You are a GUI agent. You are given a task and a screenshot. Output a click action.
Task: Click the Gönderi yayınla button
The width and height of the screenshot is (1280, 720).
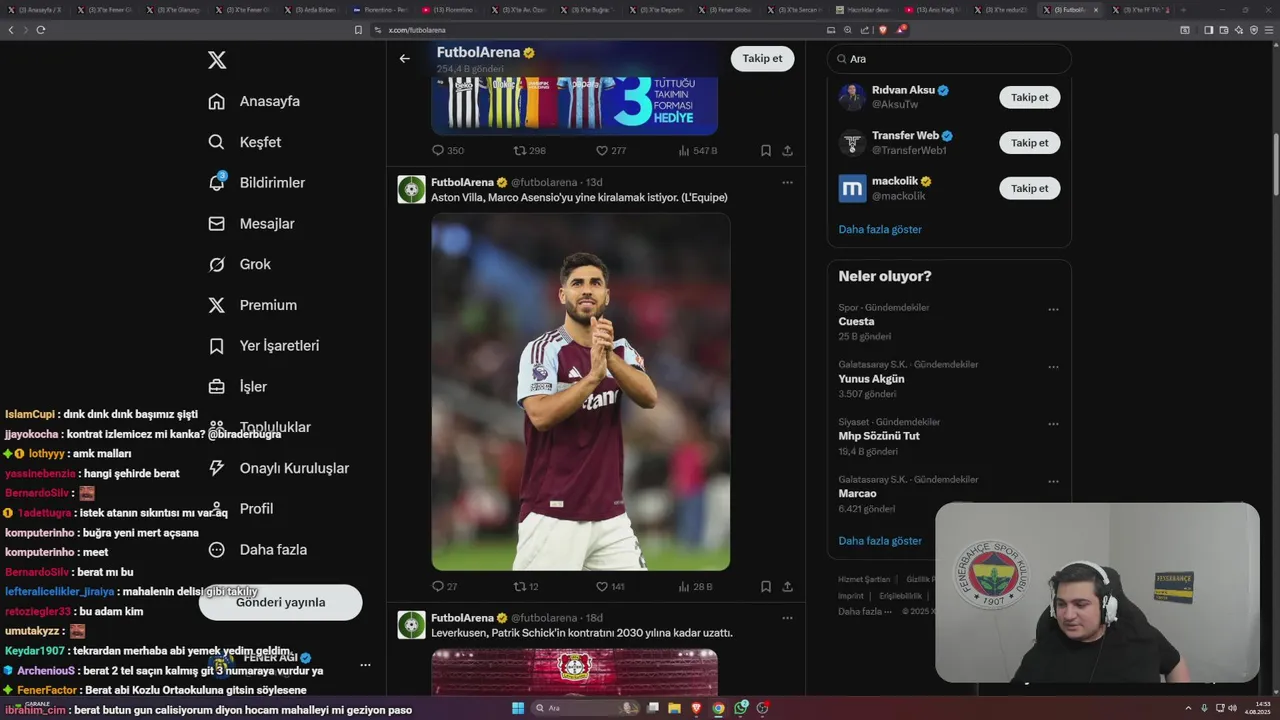pyautogui.click(x=281, y=602)
